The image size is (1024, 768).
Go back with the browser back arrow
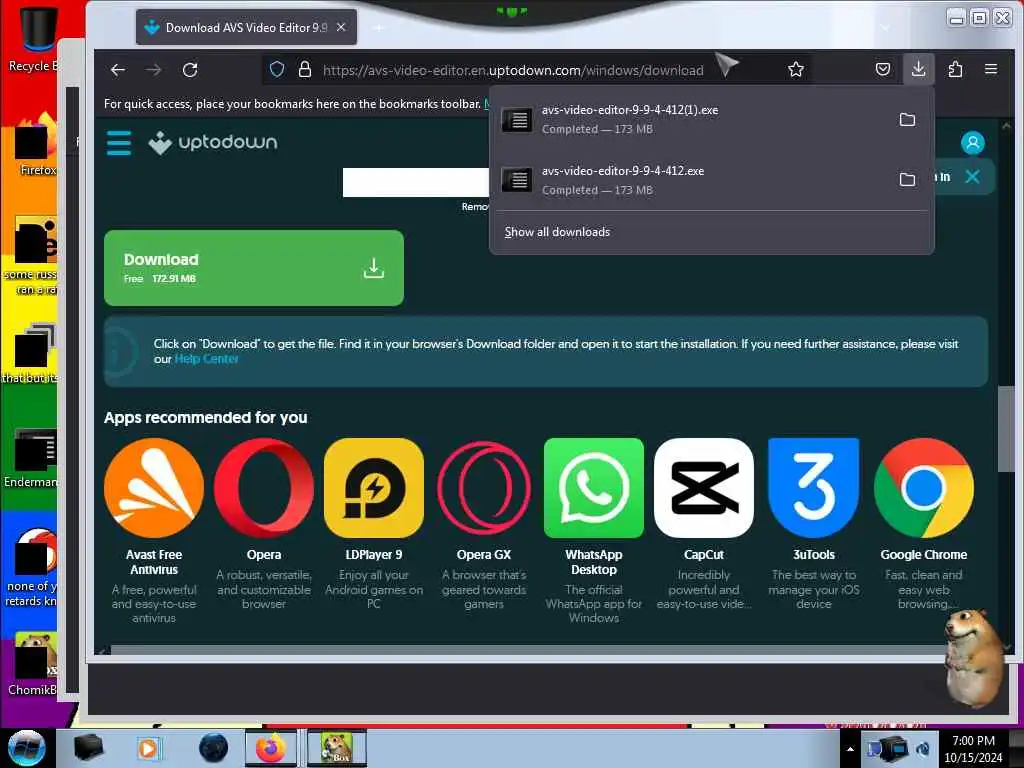pyautogui.click(x=118, y=70)
